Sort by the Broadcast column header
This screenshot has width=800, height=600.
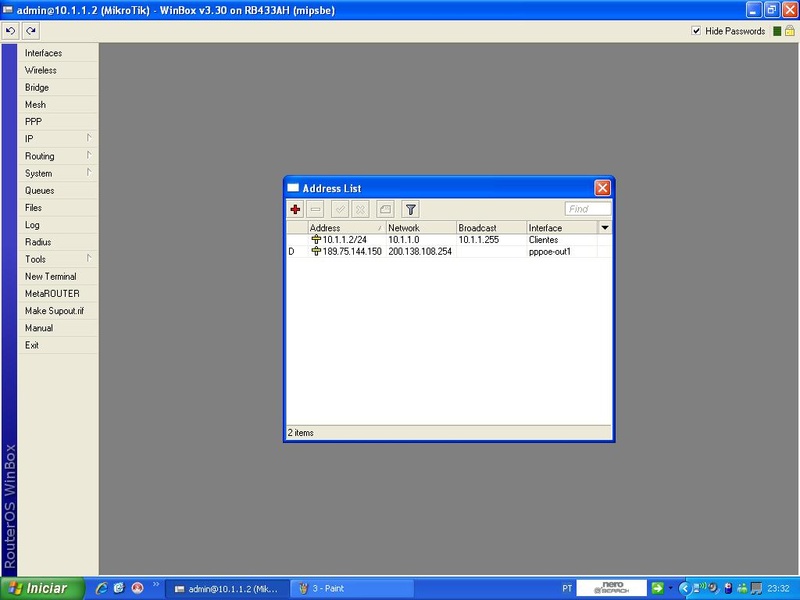coord(491,228)
